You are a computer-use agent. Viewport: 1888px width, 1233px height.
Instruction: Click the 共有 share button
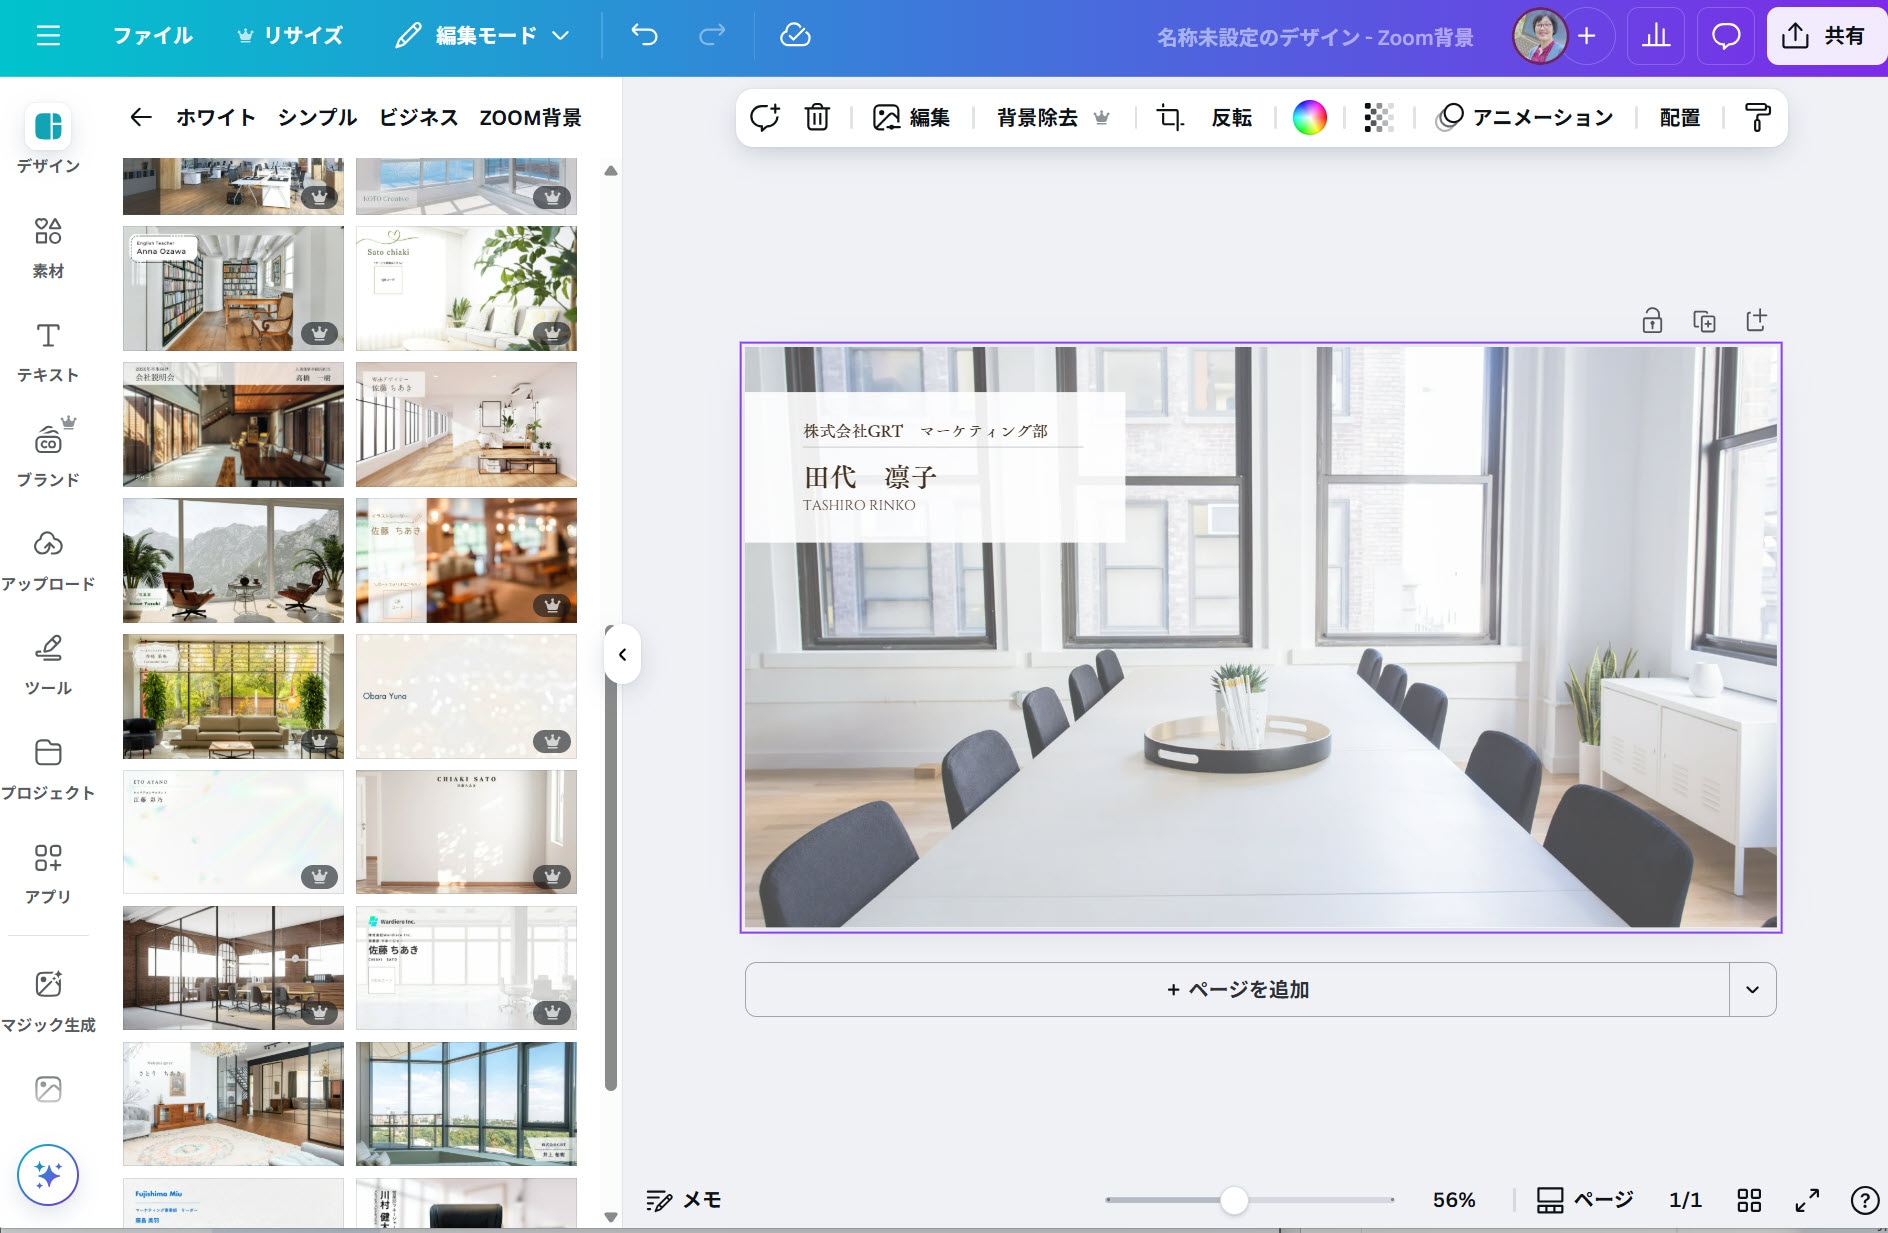pyautogui.click(x=1825, y=36)
